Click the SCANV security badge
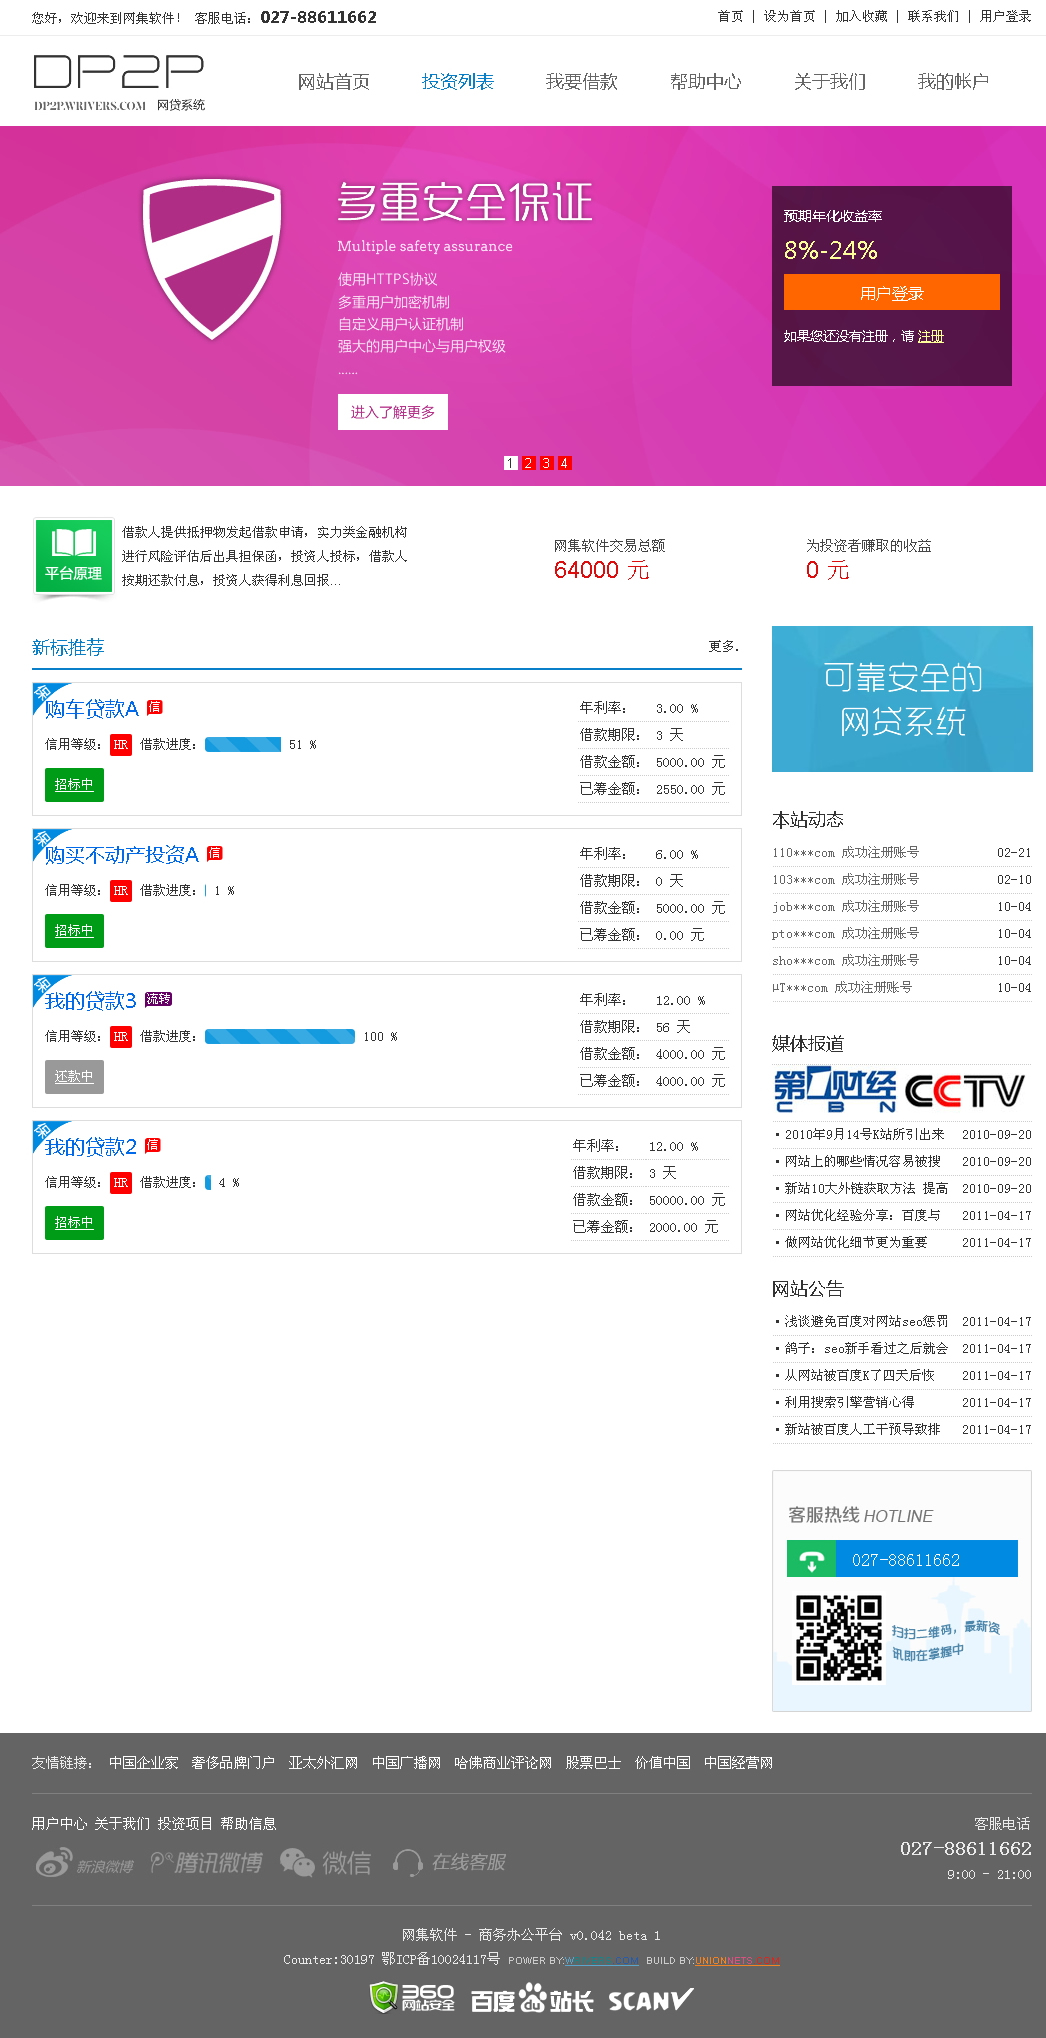Screen dimensions: 1046x2038 click(x=650, y=2000)
